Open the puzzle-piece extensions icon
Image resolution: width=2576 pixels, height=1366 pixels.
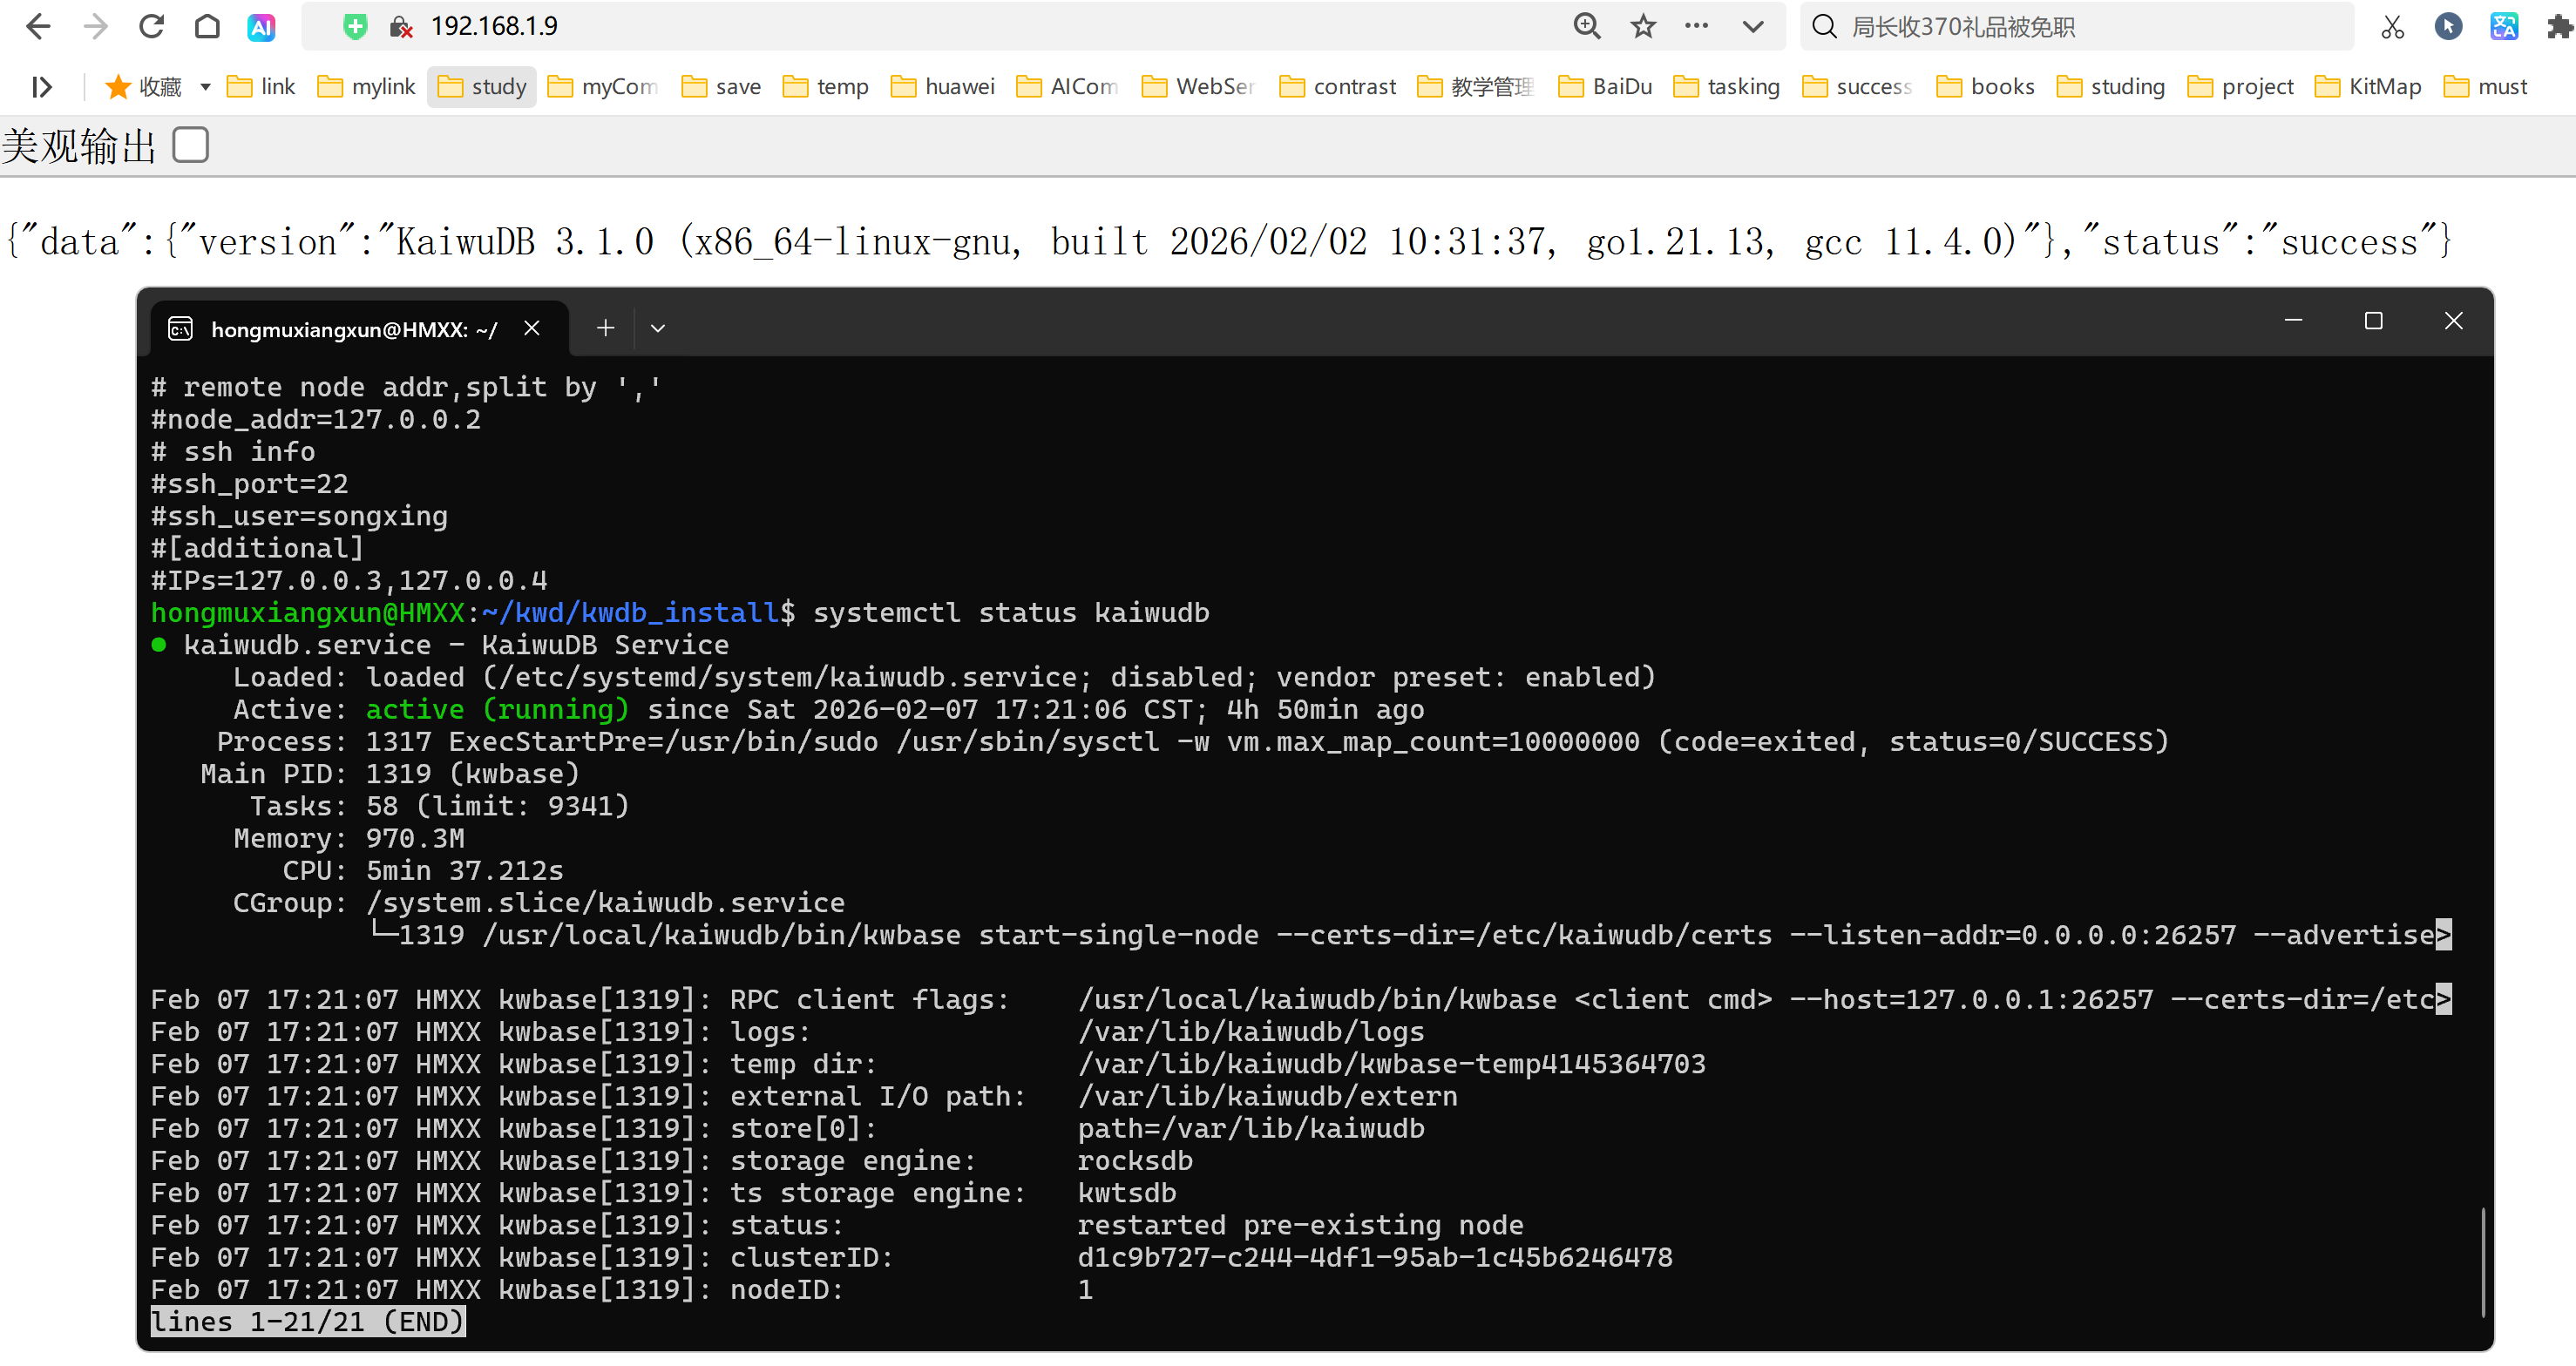tap(2558, 27)
